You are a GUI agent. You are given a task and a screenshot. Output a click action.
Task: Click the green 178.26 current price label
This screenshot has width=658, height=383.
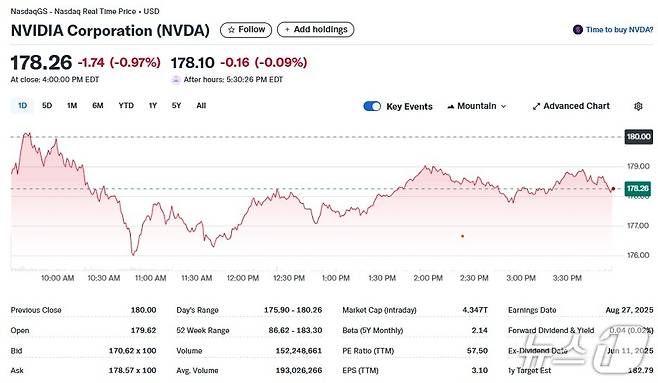click(638, 188)
